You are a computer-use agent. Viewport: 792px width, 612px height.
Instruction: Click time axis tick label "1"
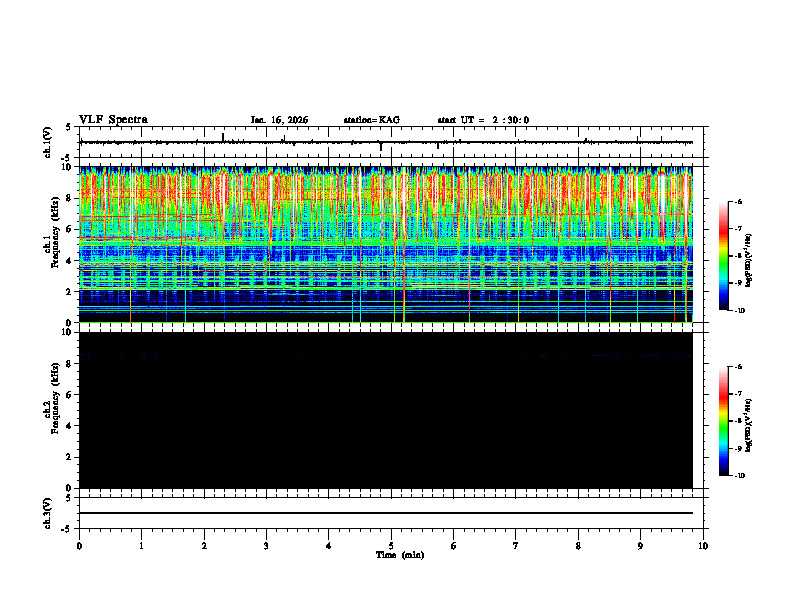pos(141,546)
